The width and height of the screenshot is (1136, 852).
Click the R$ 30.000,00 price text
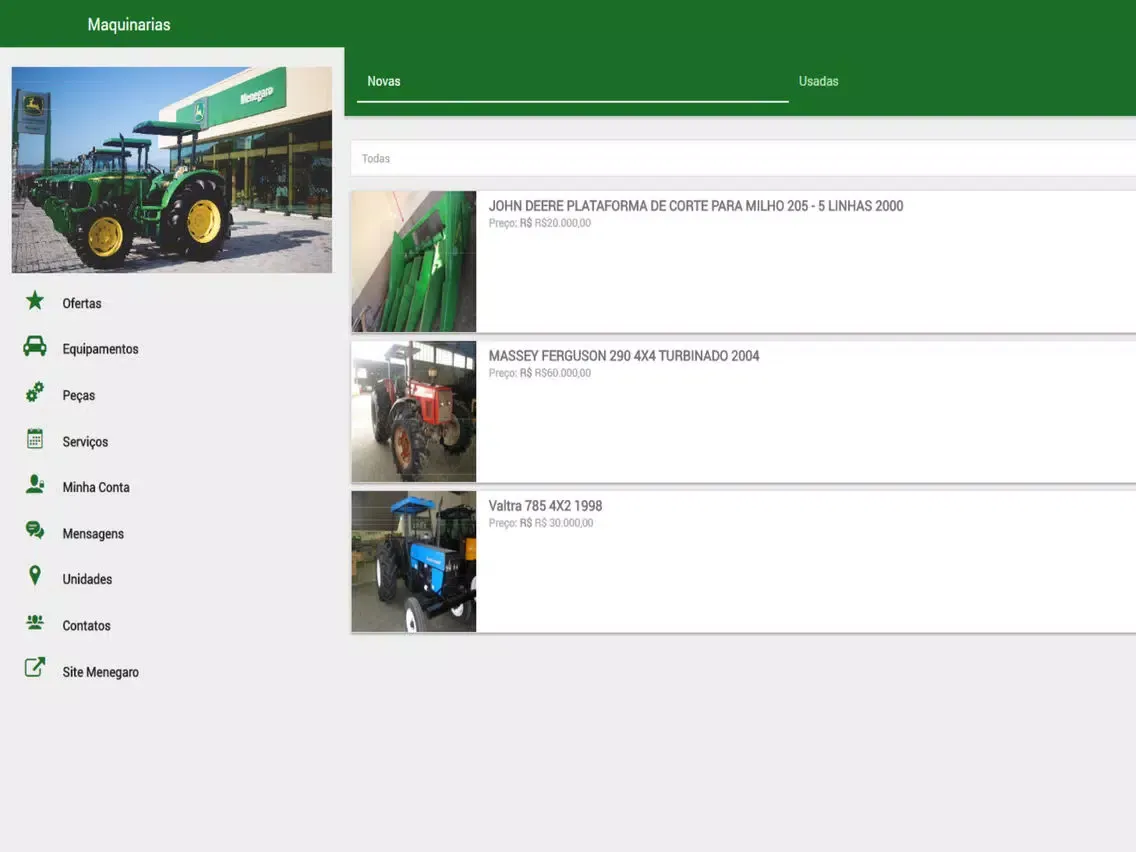pos(564,523)
